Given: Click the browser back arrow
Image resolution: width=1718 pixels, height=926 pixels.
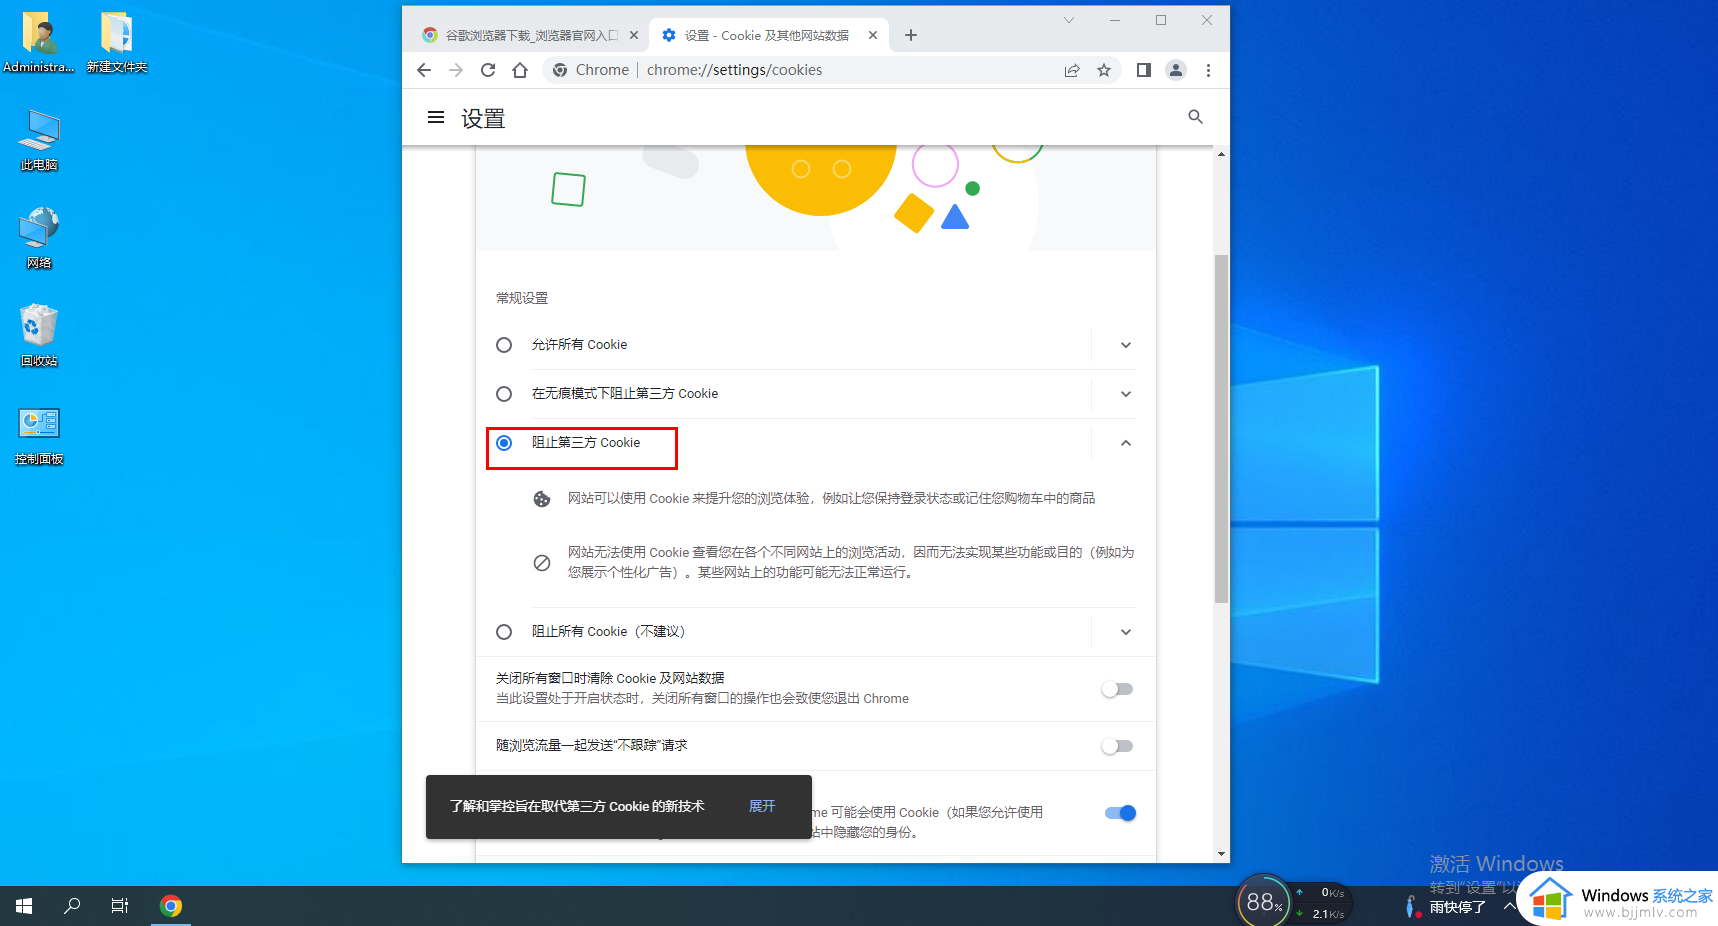Looking at the screenshot, I should tap(424, 70).
